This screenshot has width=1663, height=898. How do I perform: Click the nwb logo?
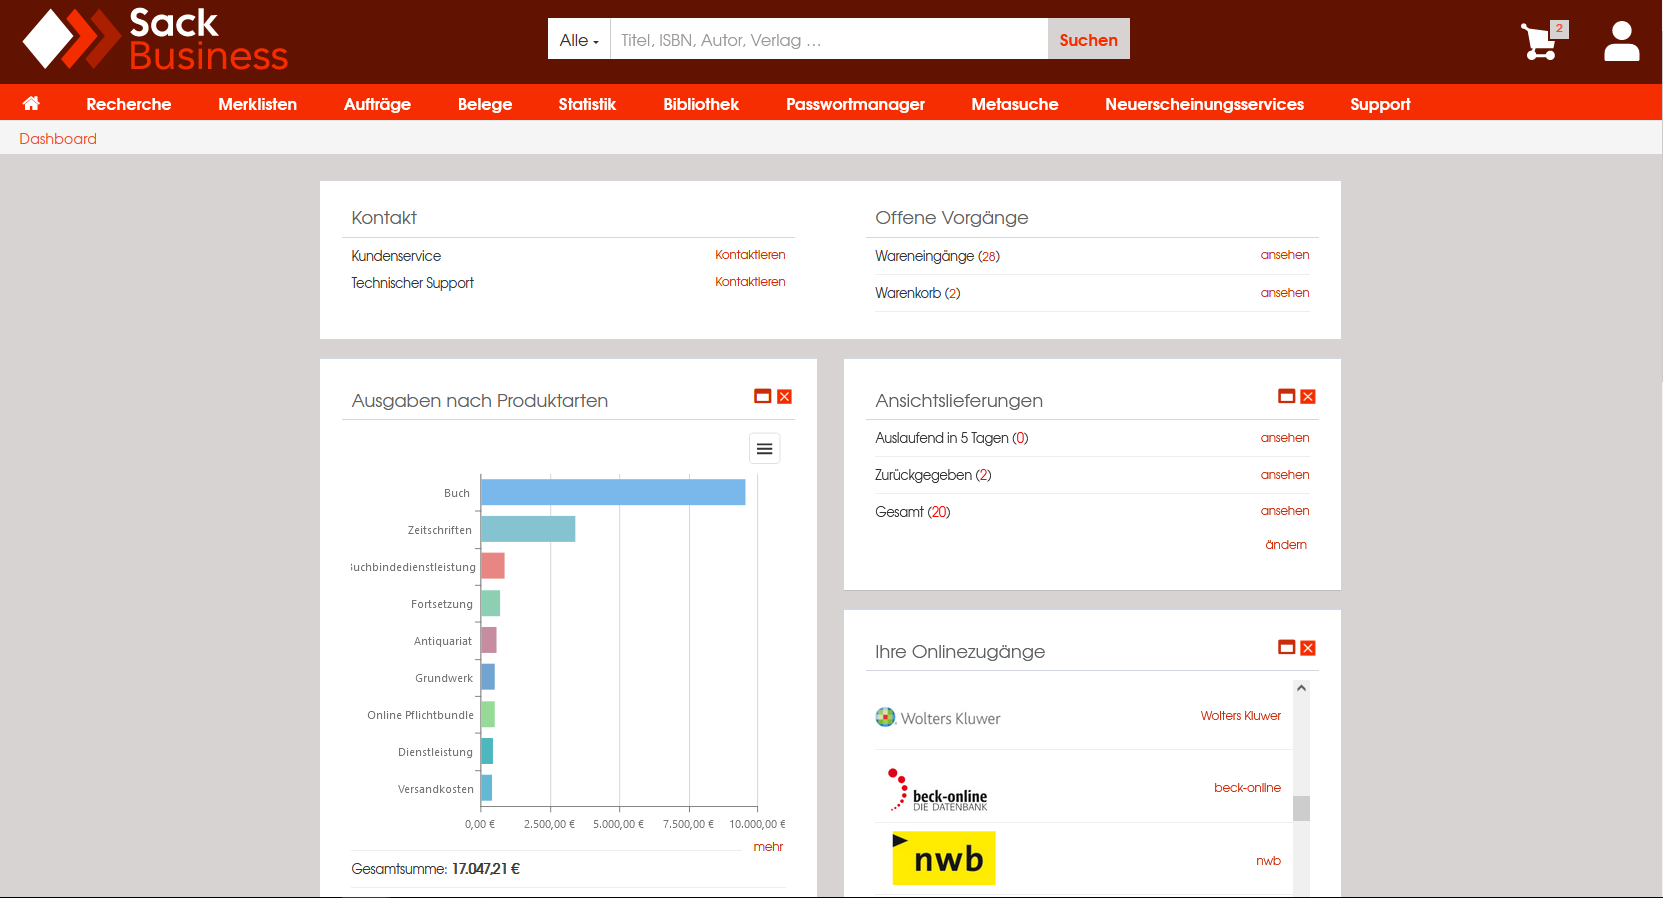click(x=944, y=858)
